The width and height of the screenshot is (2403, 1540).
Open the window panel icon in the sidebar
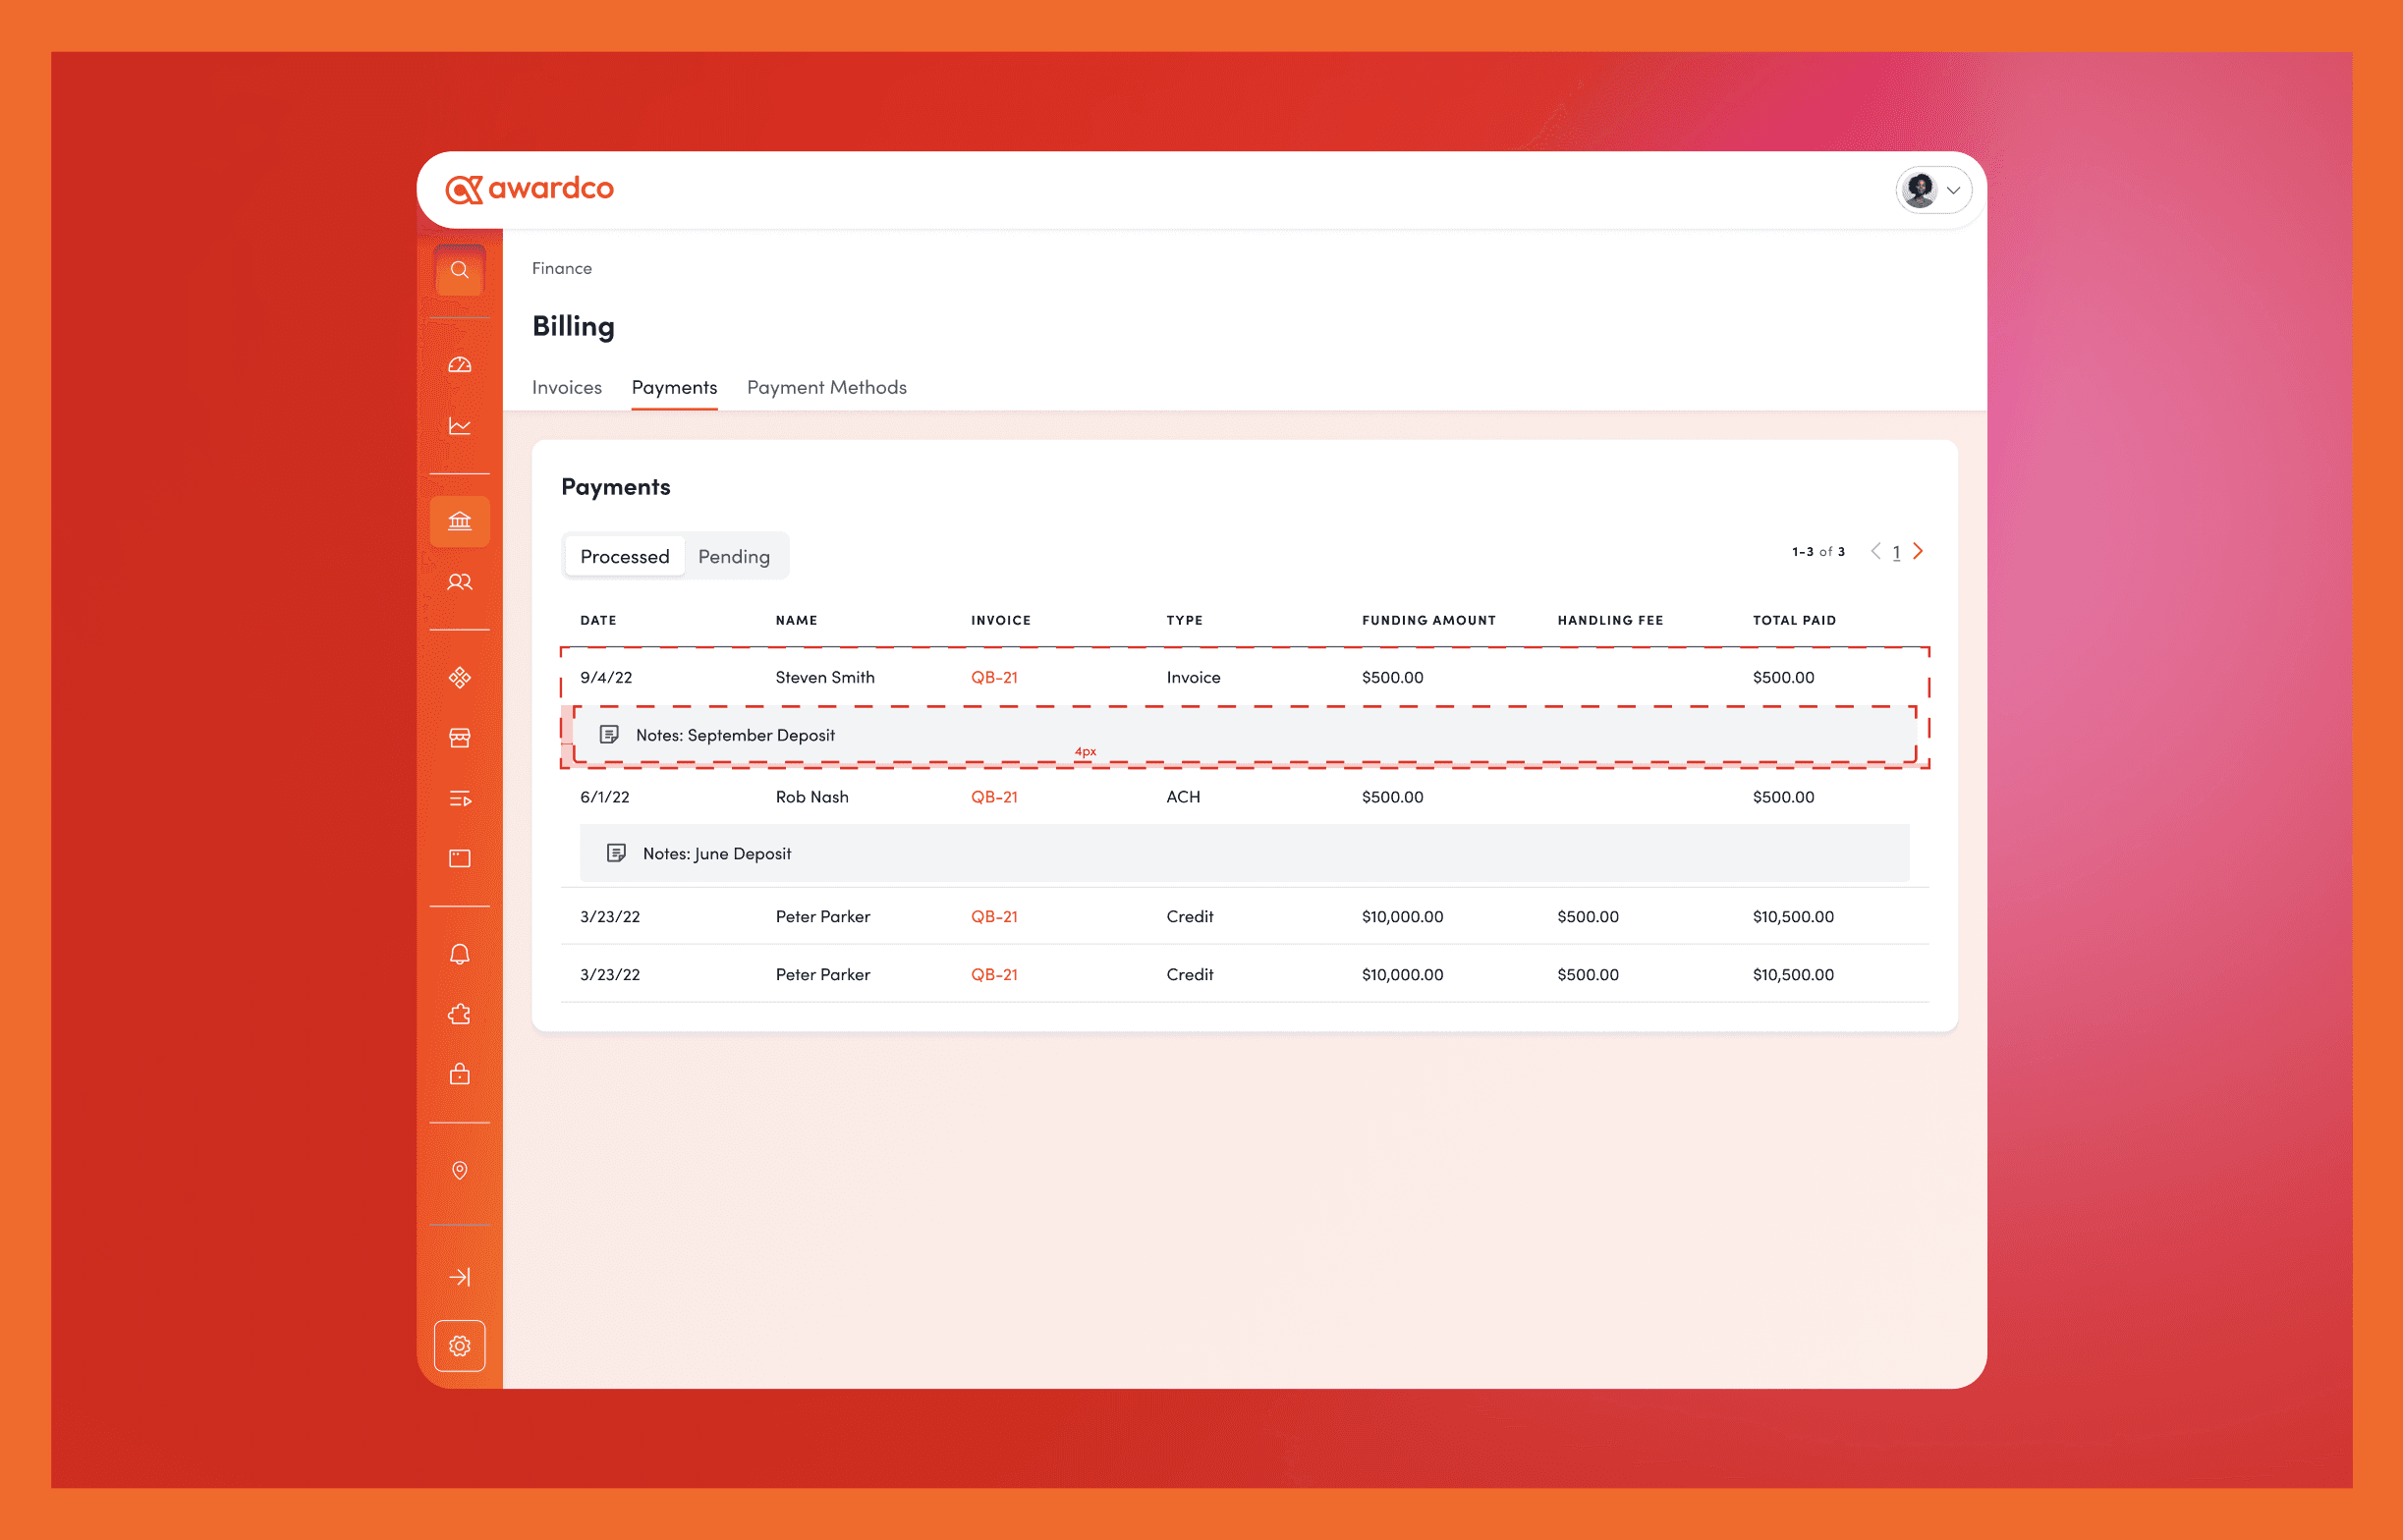point(460,859)
